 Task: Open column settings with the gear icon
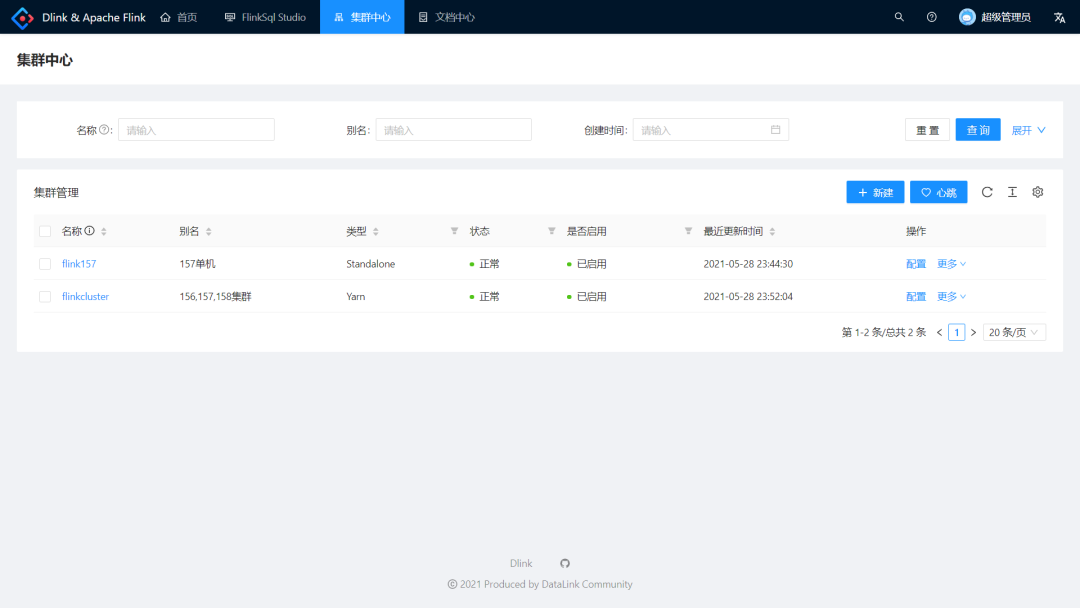[1037, 191]
